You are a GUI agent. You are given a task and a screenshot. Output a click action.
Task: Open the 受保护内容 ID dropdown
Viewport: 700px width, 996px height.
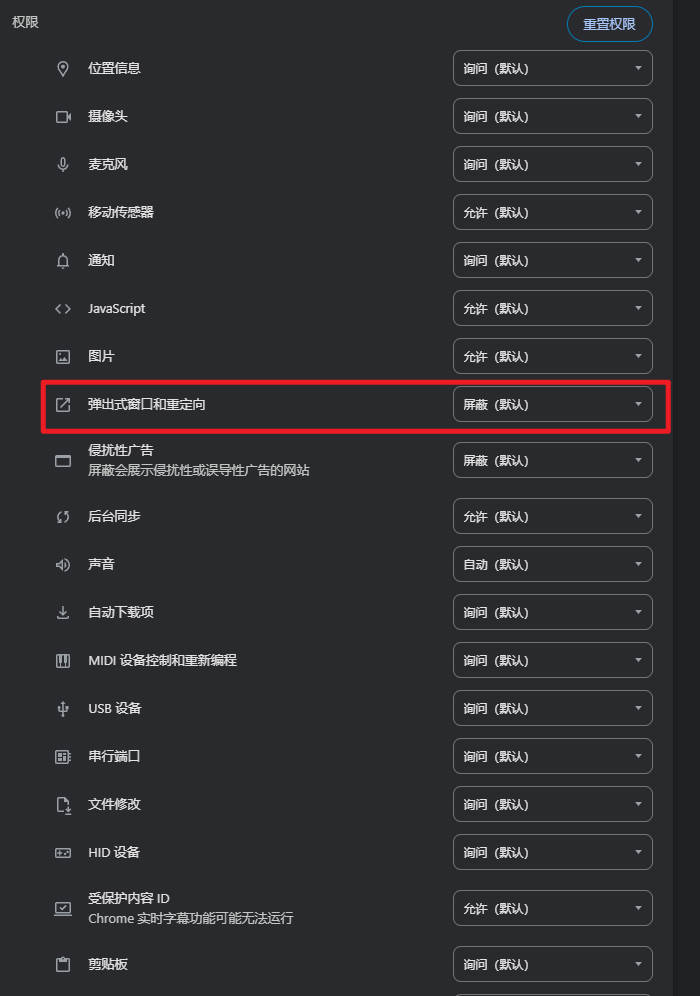(x=552, y=908)
